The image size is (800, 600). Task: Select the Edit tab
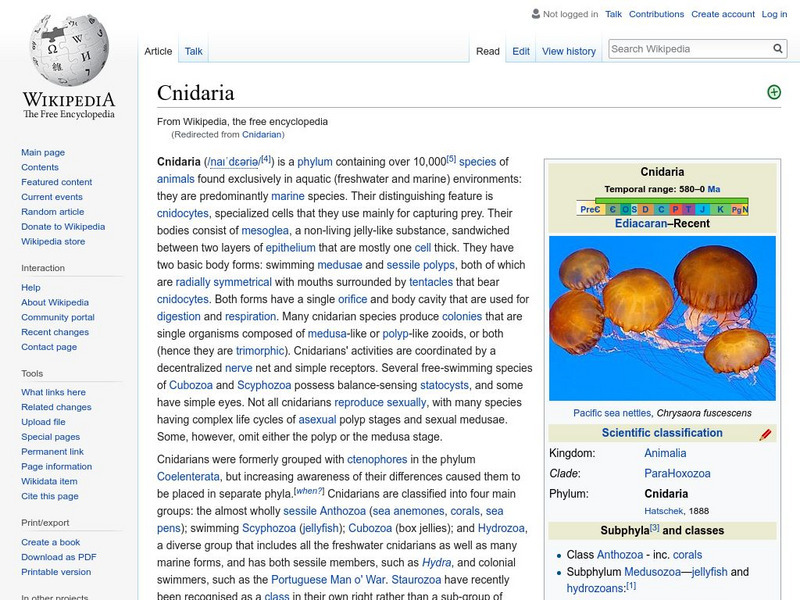(x=520, y=50)
